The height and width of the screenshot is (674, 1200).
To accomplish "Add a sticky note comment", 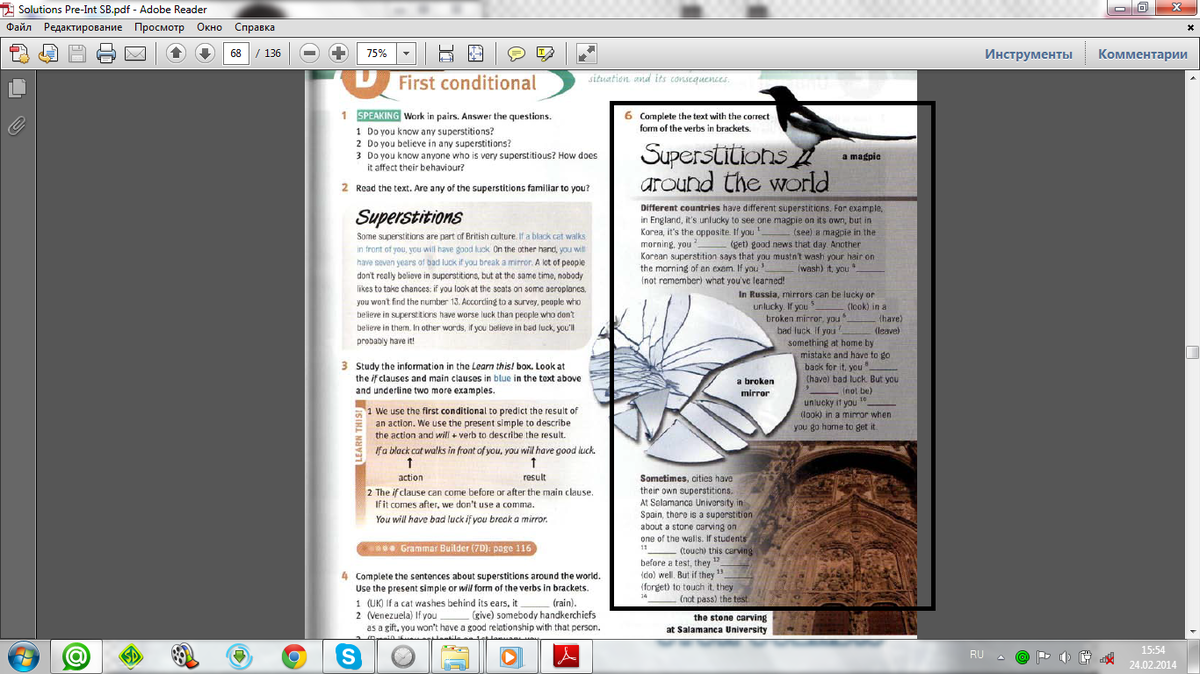I will 516,53.
